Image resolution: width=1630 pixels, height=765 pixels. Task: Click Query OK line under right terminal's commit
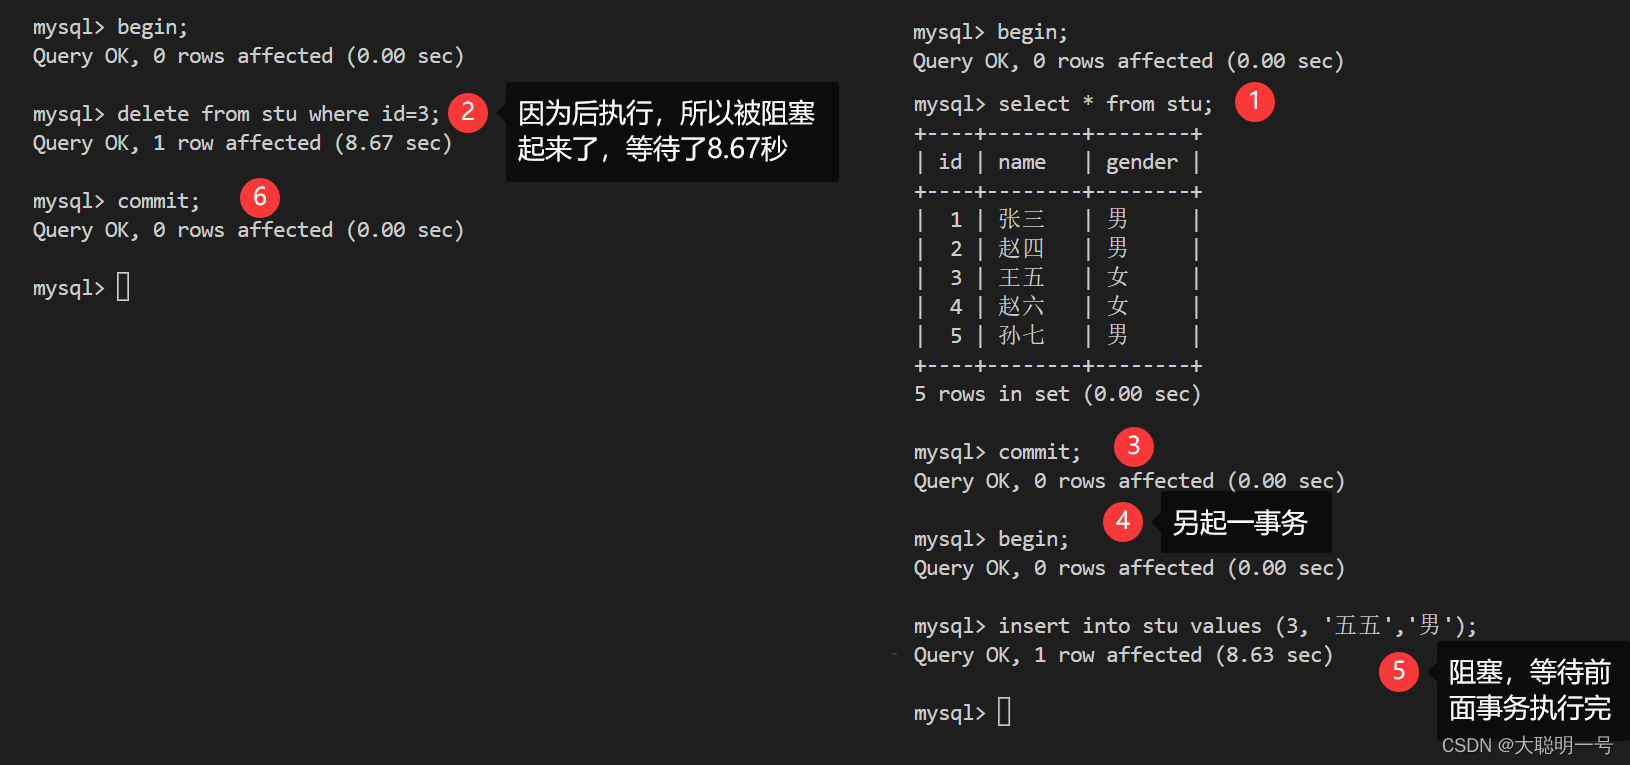tap(1129, 481)
